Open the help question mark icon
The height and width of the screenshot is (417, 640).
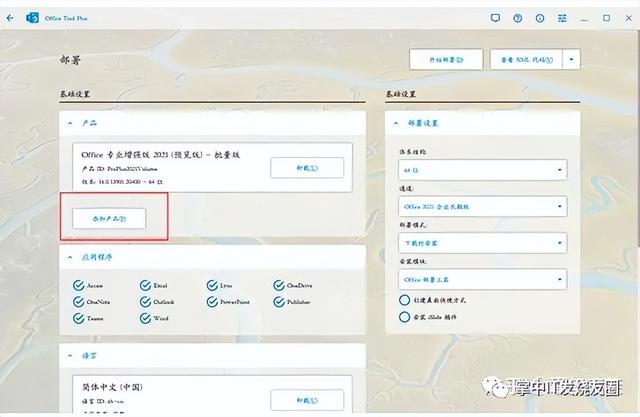click(x=517, y=18)
